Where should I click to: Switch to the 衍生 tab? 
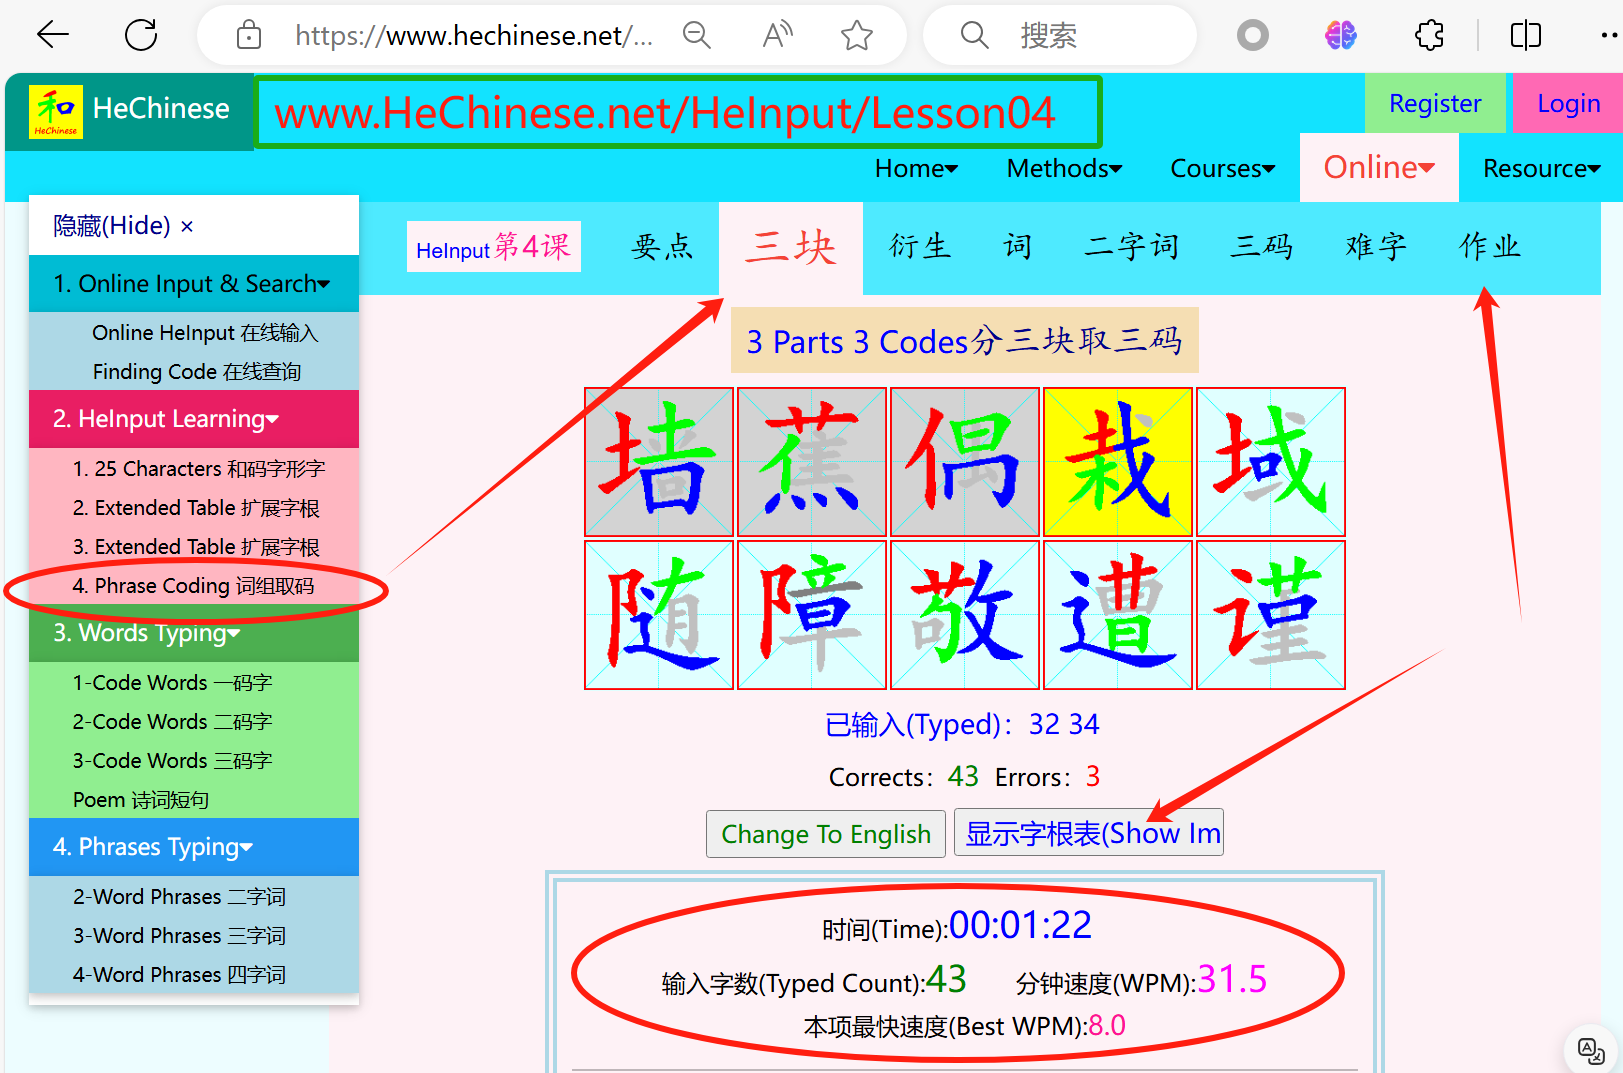(x=920, y=246)
